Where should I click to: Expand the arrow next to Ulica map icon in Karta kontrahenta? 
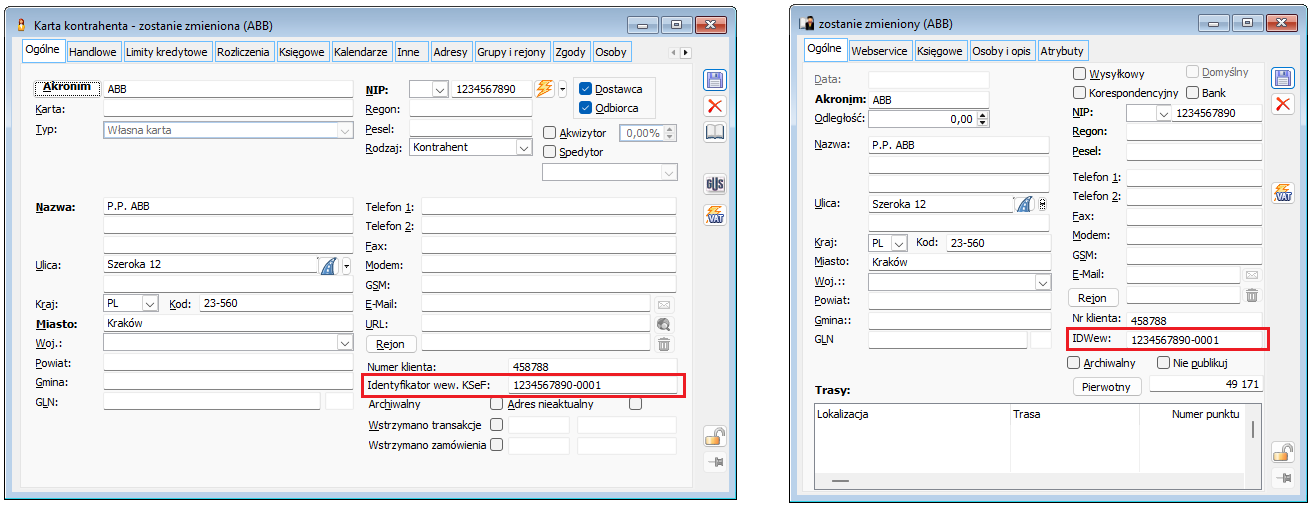pyautogui.click(x=345, y=265)
